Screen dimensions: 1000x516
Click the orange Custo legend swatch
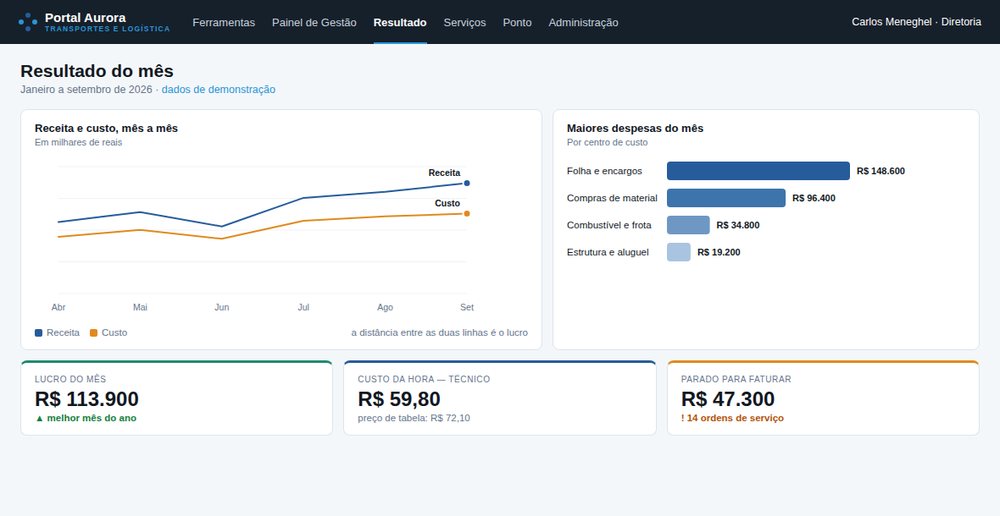[x=94, y=333]
